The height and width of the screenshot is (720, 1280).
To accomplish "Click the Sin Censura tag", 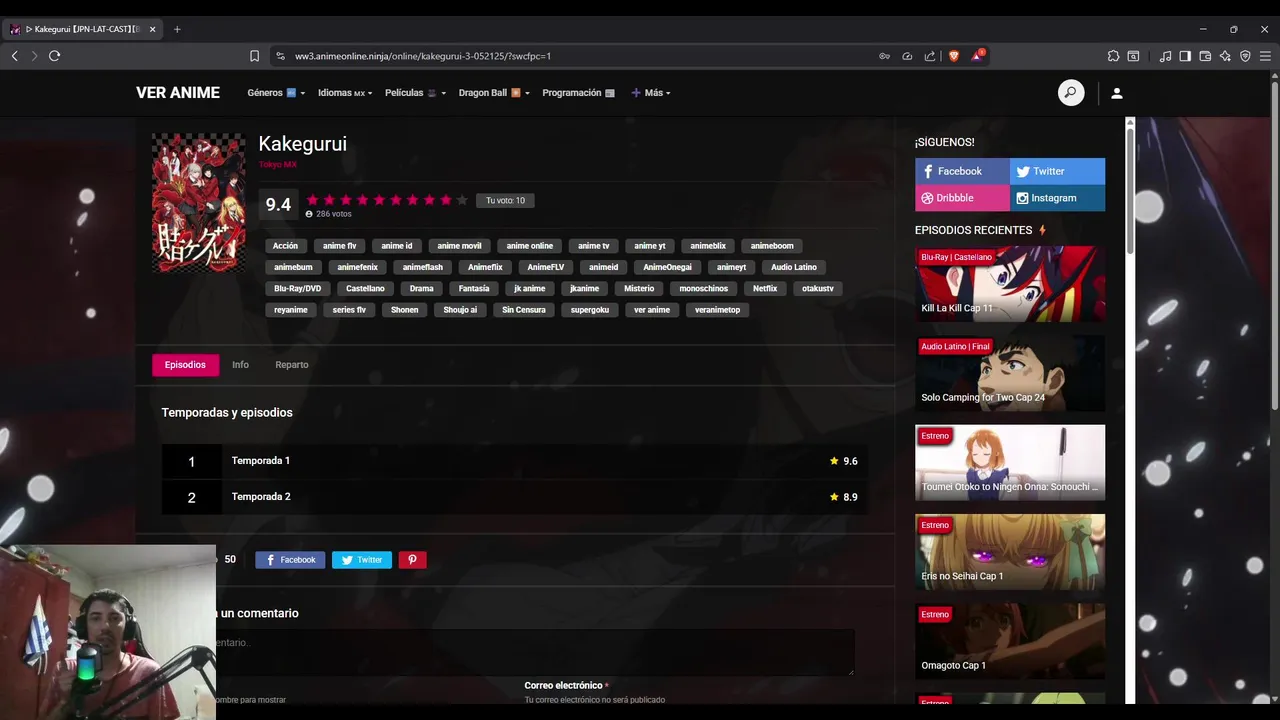I will pyautogui.click(x=524, y=310).
